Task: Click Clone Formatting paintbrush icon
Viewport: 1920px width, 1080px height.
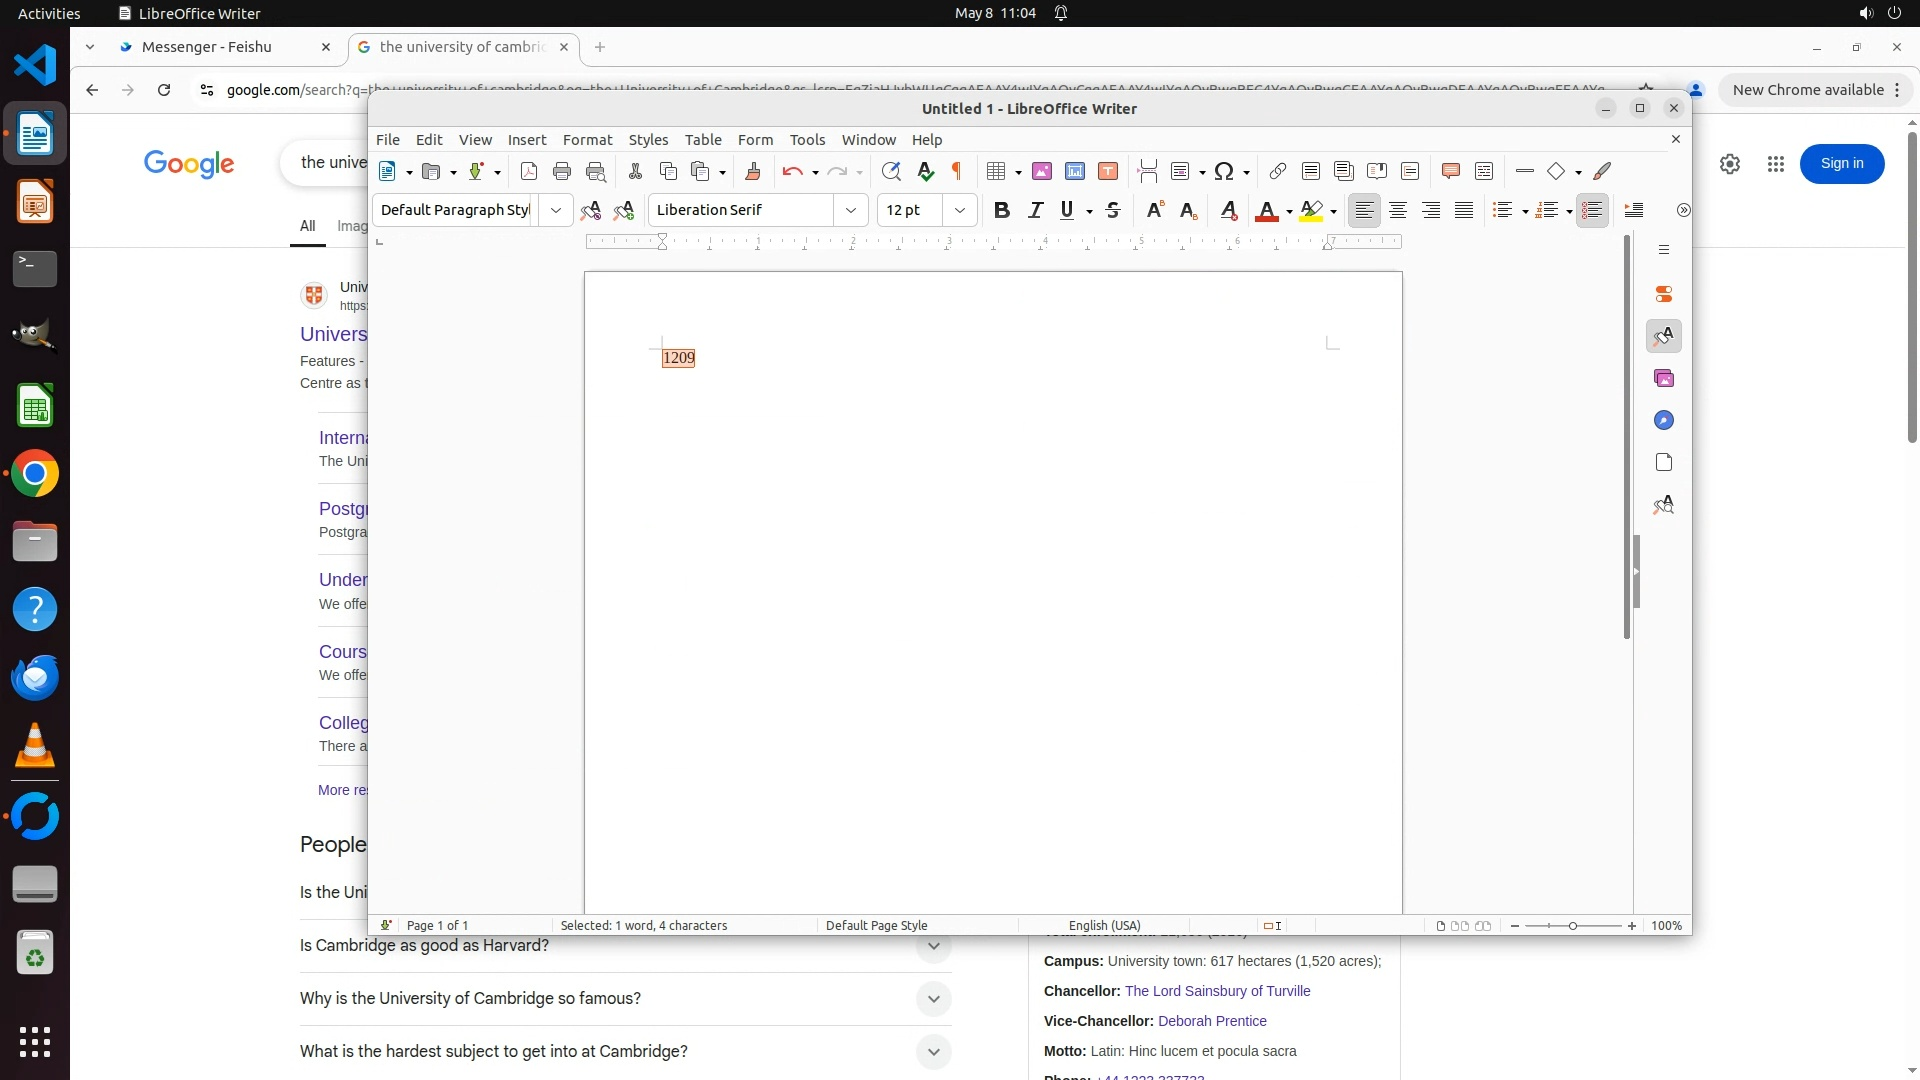Action: click(x=753, y=172)
